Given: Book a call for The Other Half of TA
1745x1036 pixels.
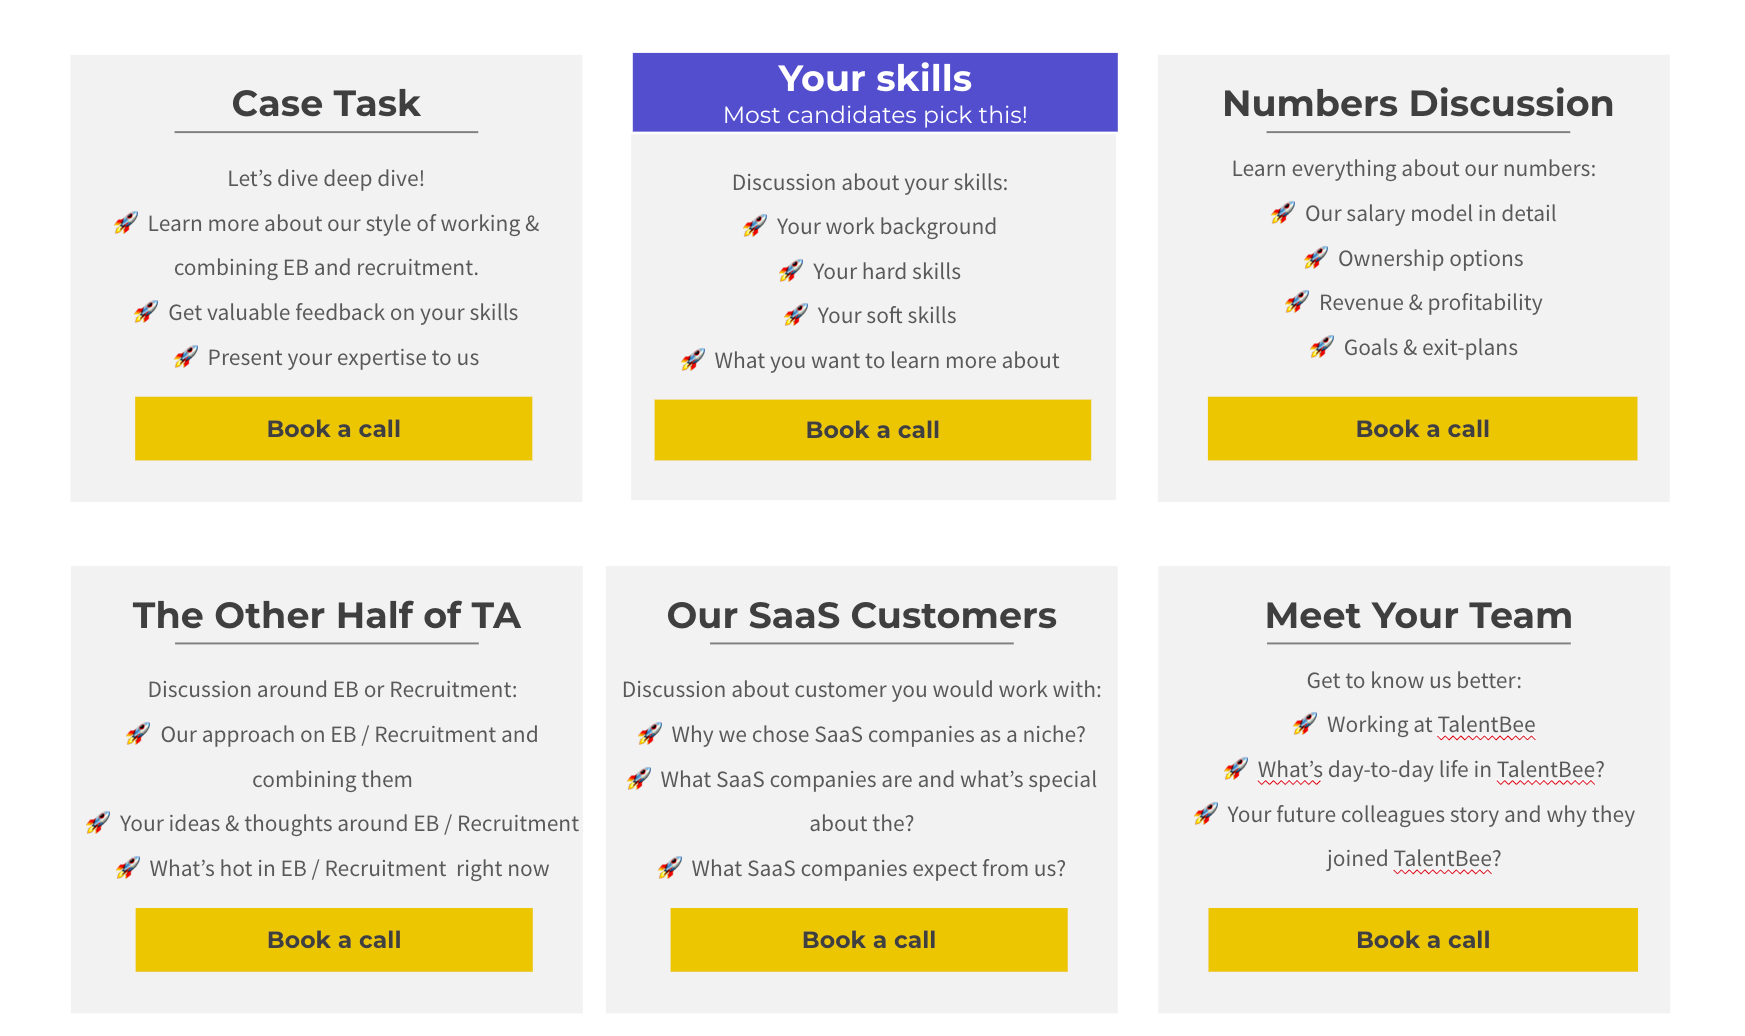Looking at the screenshot, I should tap(334, 940).
